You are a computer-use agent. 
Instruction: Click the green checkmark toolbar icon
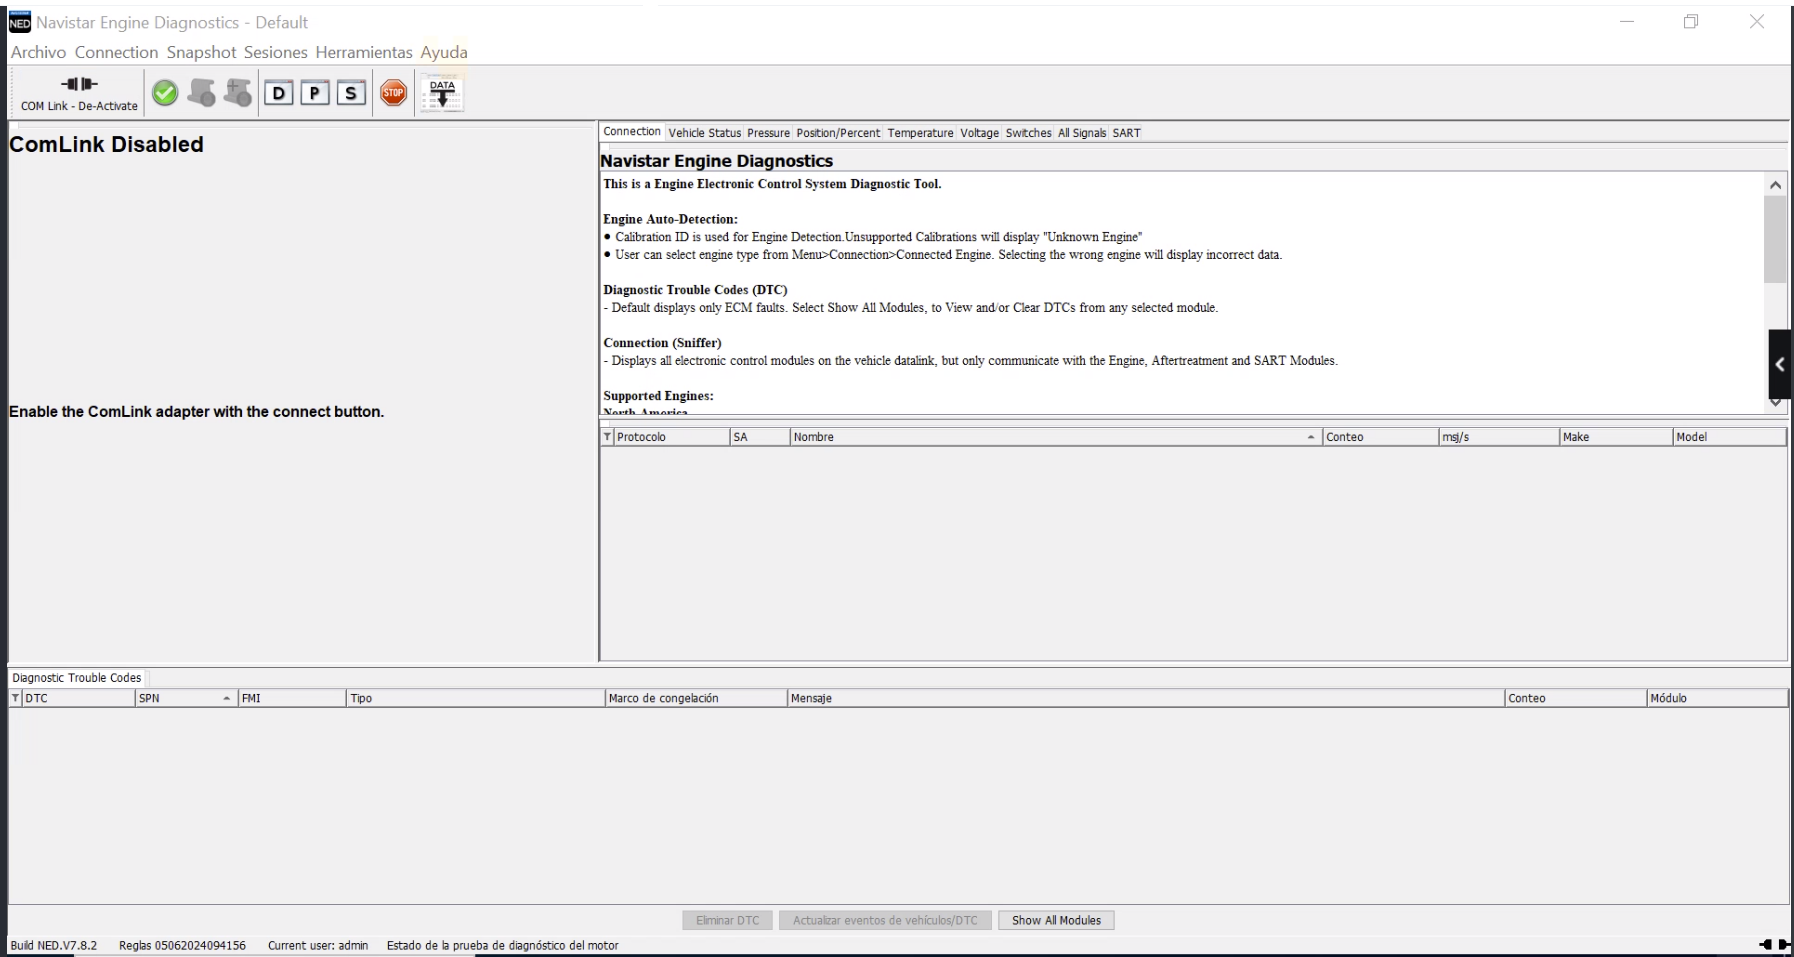(165, 93)
